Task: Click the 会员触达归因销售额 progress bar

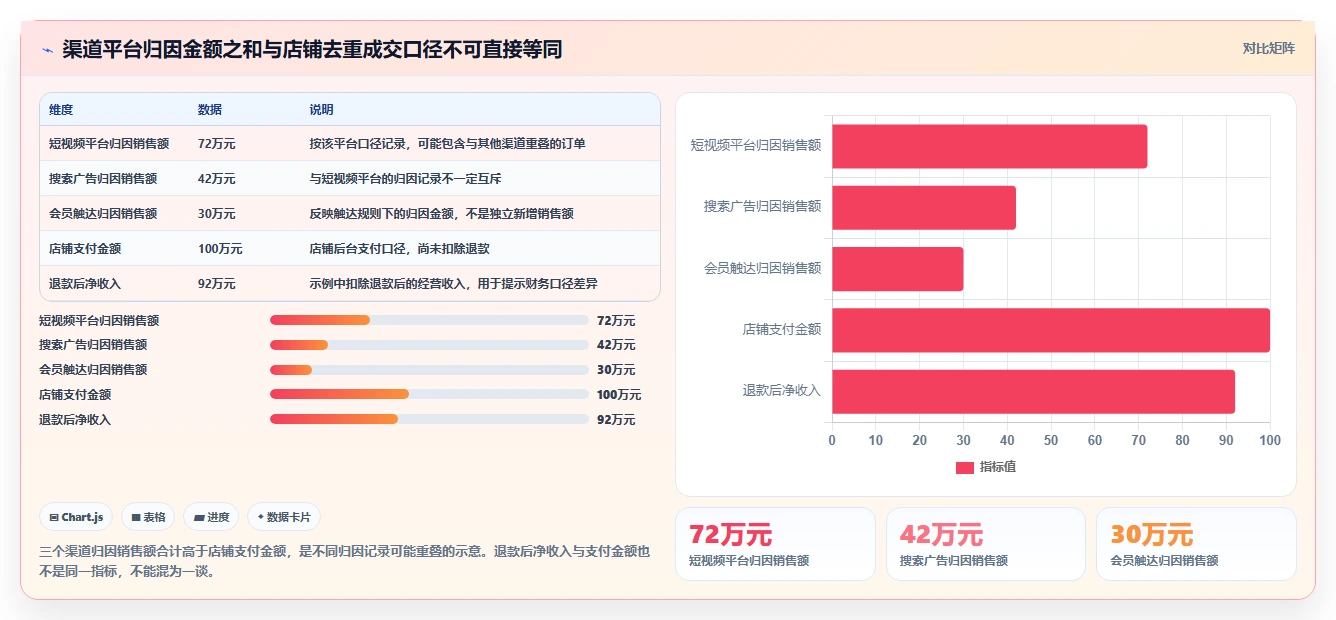Action: [x=429, y=370]
